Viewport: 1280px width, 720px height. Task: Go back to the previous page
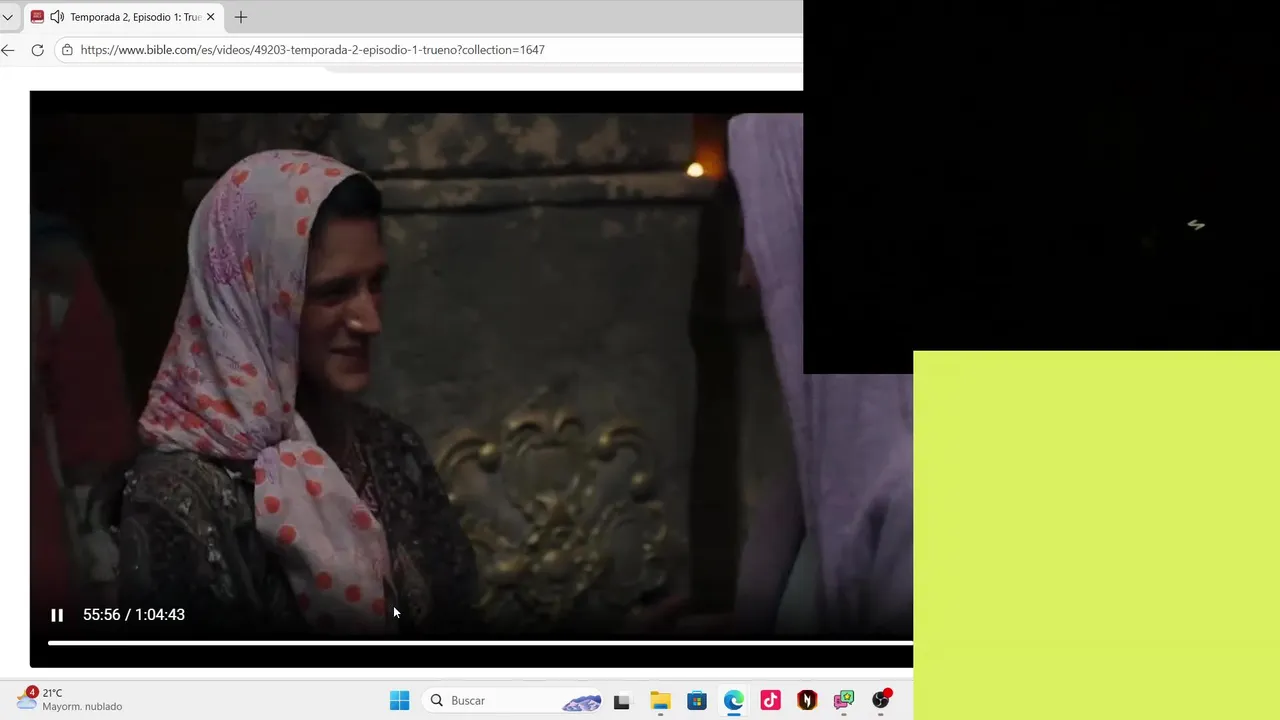(x=8, y=50)
